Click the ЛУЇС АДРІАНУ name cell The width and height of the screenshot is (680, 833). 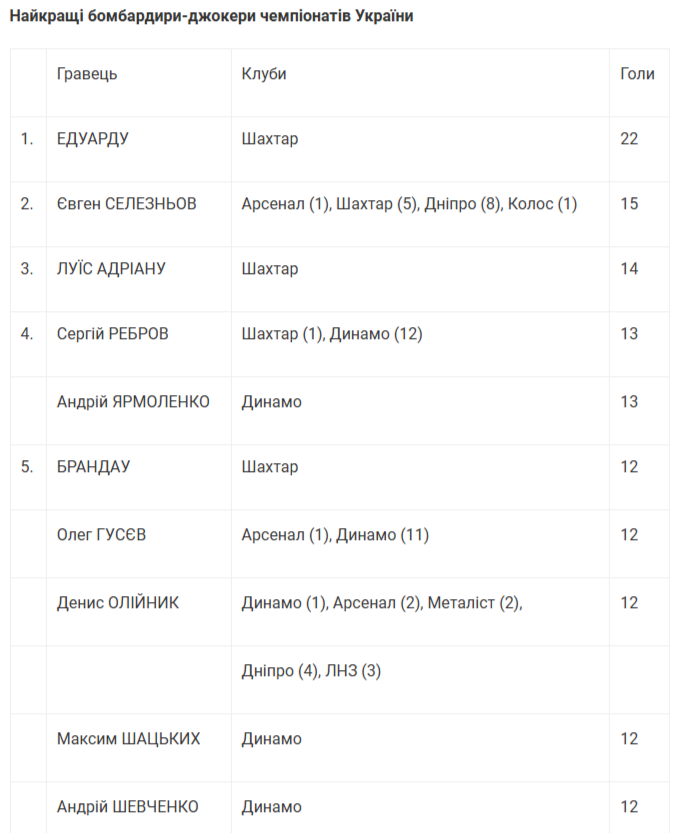click(x=111, y=269)
